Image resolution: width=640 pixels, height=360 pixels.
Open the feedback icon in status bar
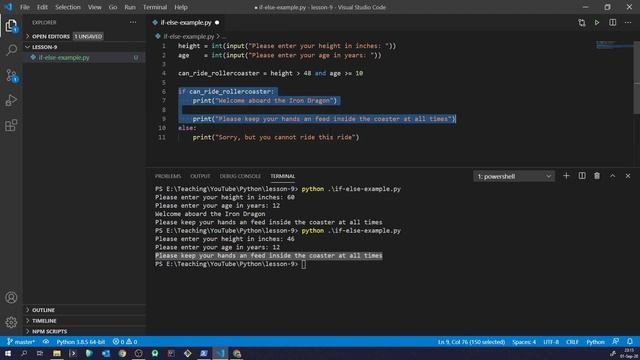pos(616,342)
